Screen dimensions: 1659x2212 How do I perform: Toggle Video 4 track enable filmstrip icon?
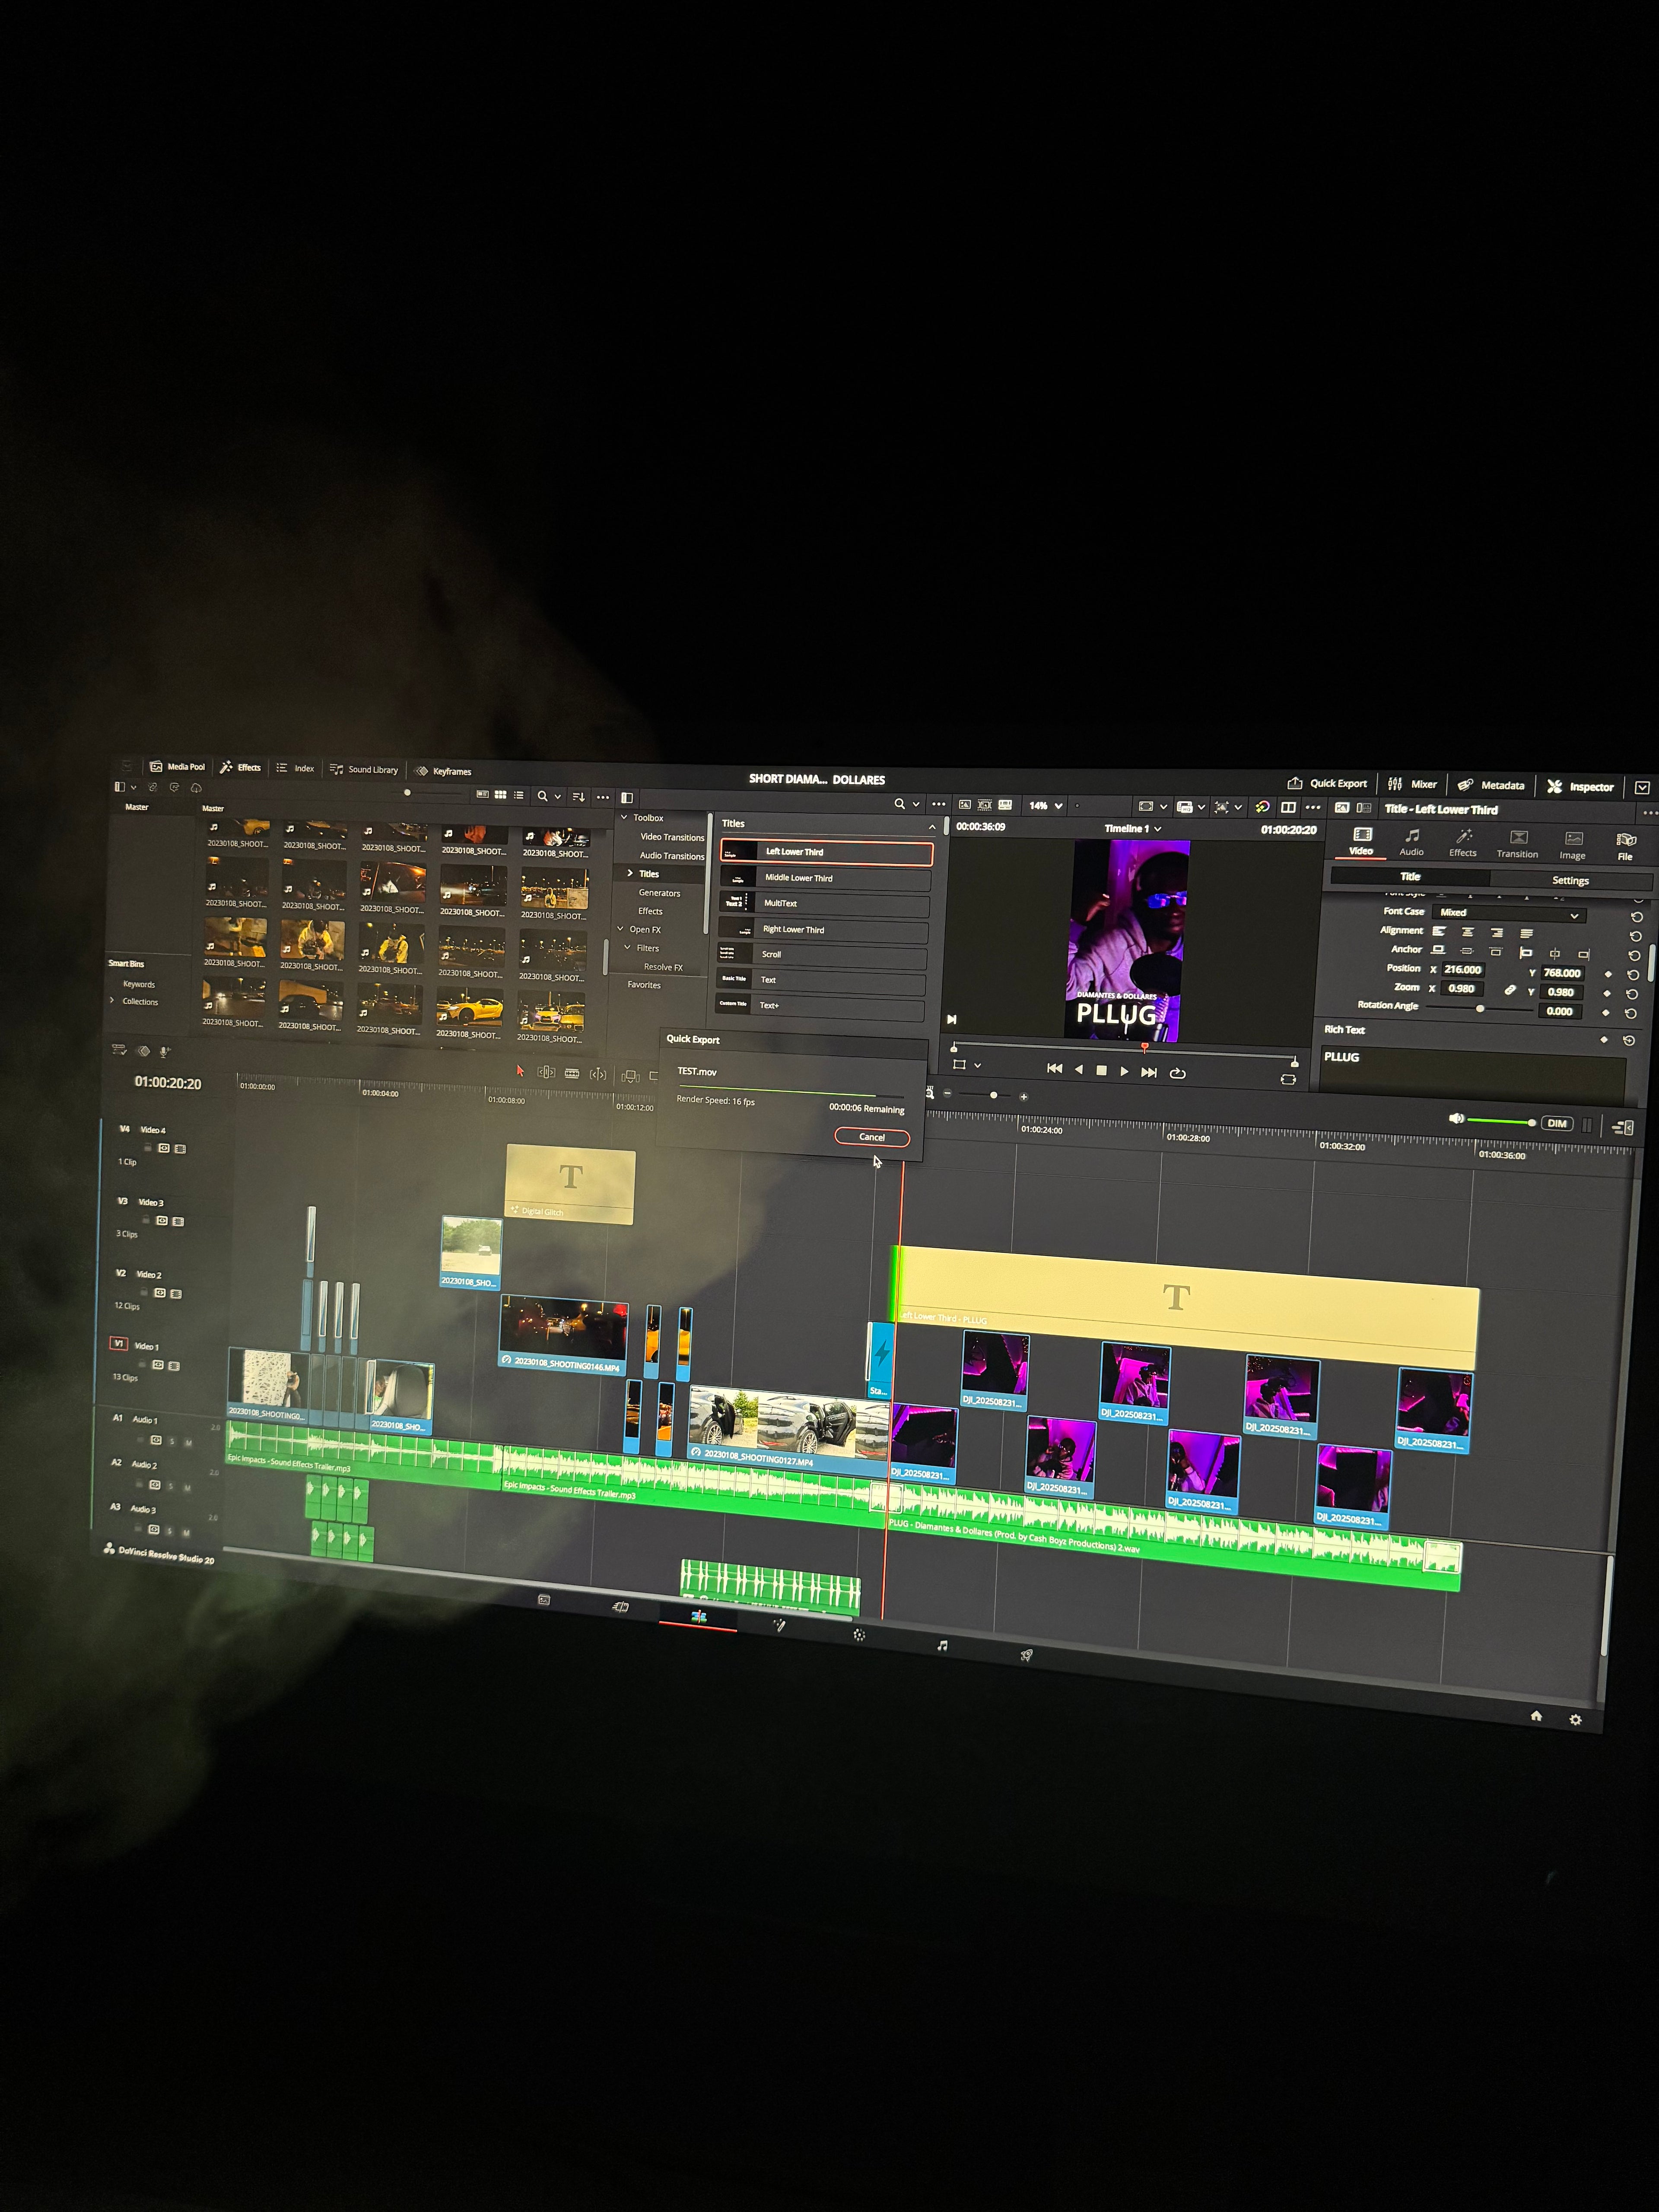coord(180,1149)
